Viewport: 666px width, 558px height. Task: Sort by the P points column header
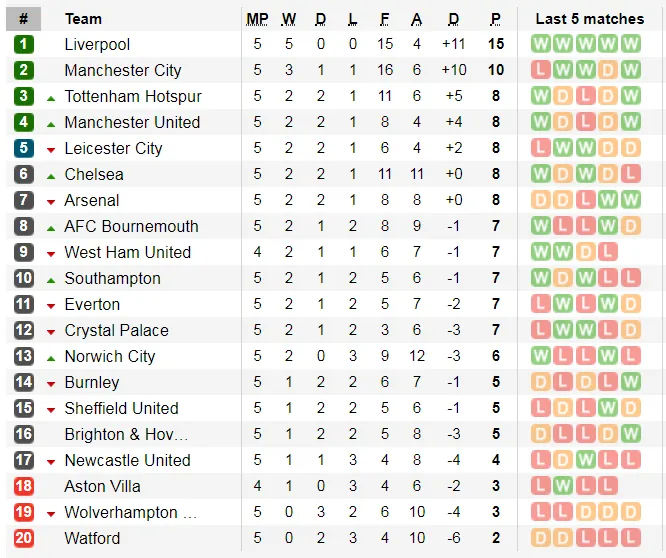[495, 18]
